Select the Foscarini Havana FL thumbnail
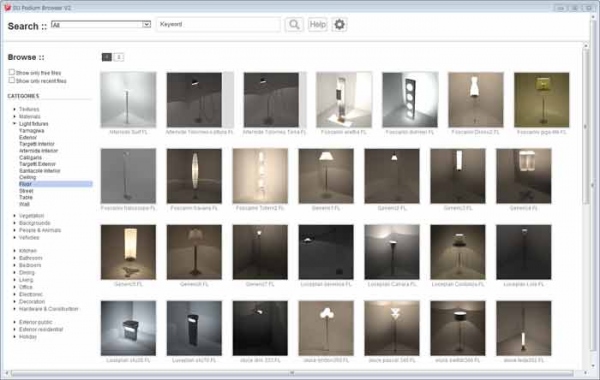Viewport: 600px width, 380px height. click(194, 176)
